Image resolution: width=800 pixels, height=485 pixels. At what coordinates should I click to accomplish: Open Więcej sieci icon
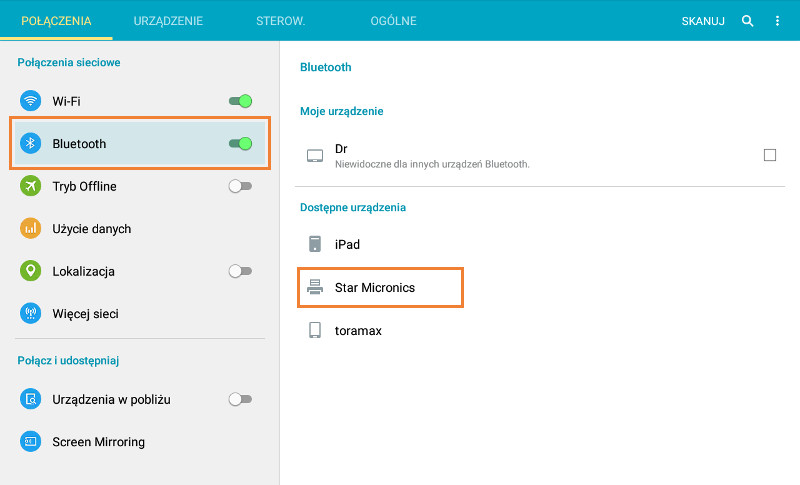point(31,314)
